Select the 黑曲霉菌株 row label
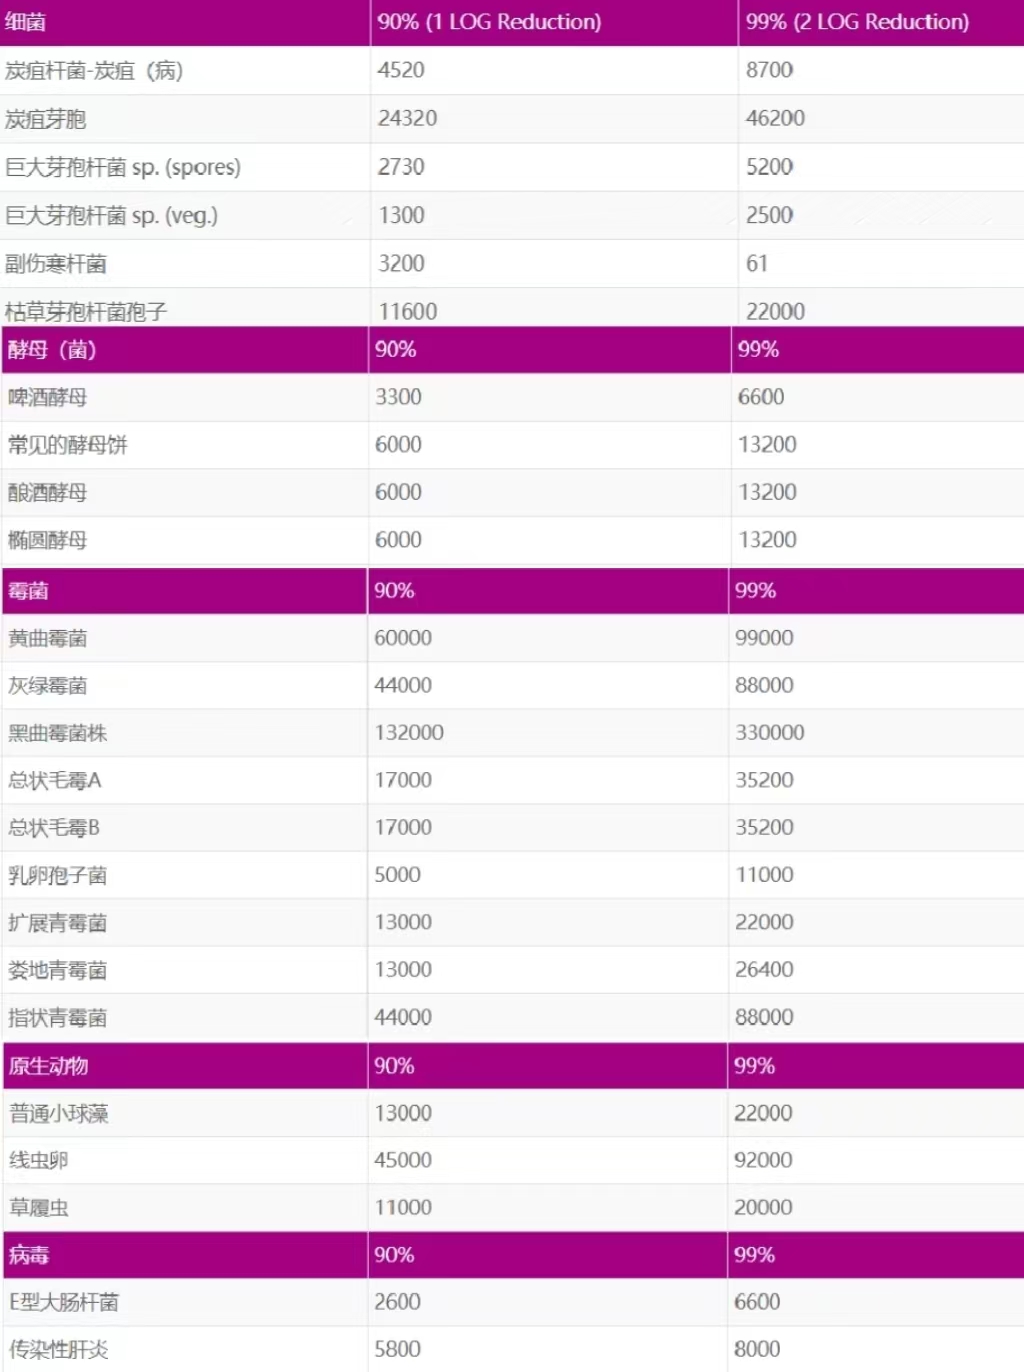The width and height of the screenshot is (1024, 1372). (58, 733)
